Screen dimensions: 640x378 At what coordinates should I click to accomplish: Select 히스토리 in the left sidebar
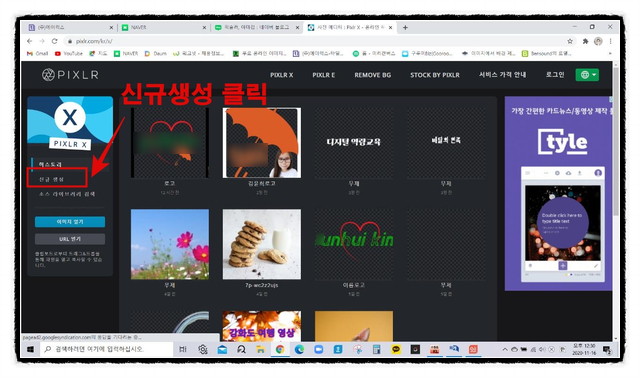tap(50, 164)
